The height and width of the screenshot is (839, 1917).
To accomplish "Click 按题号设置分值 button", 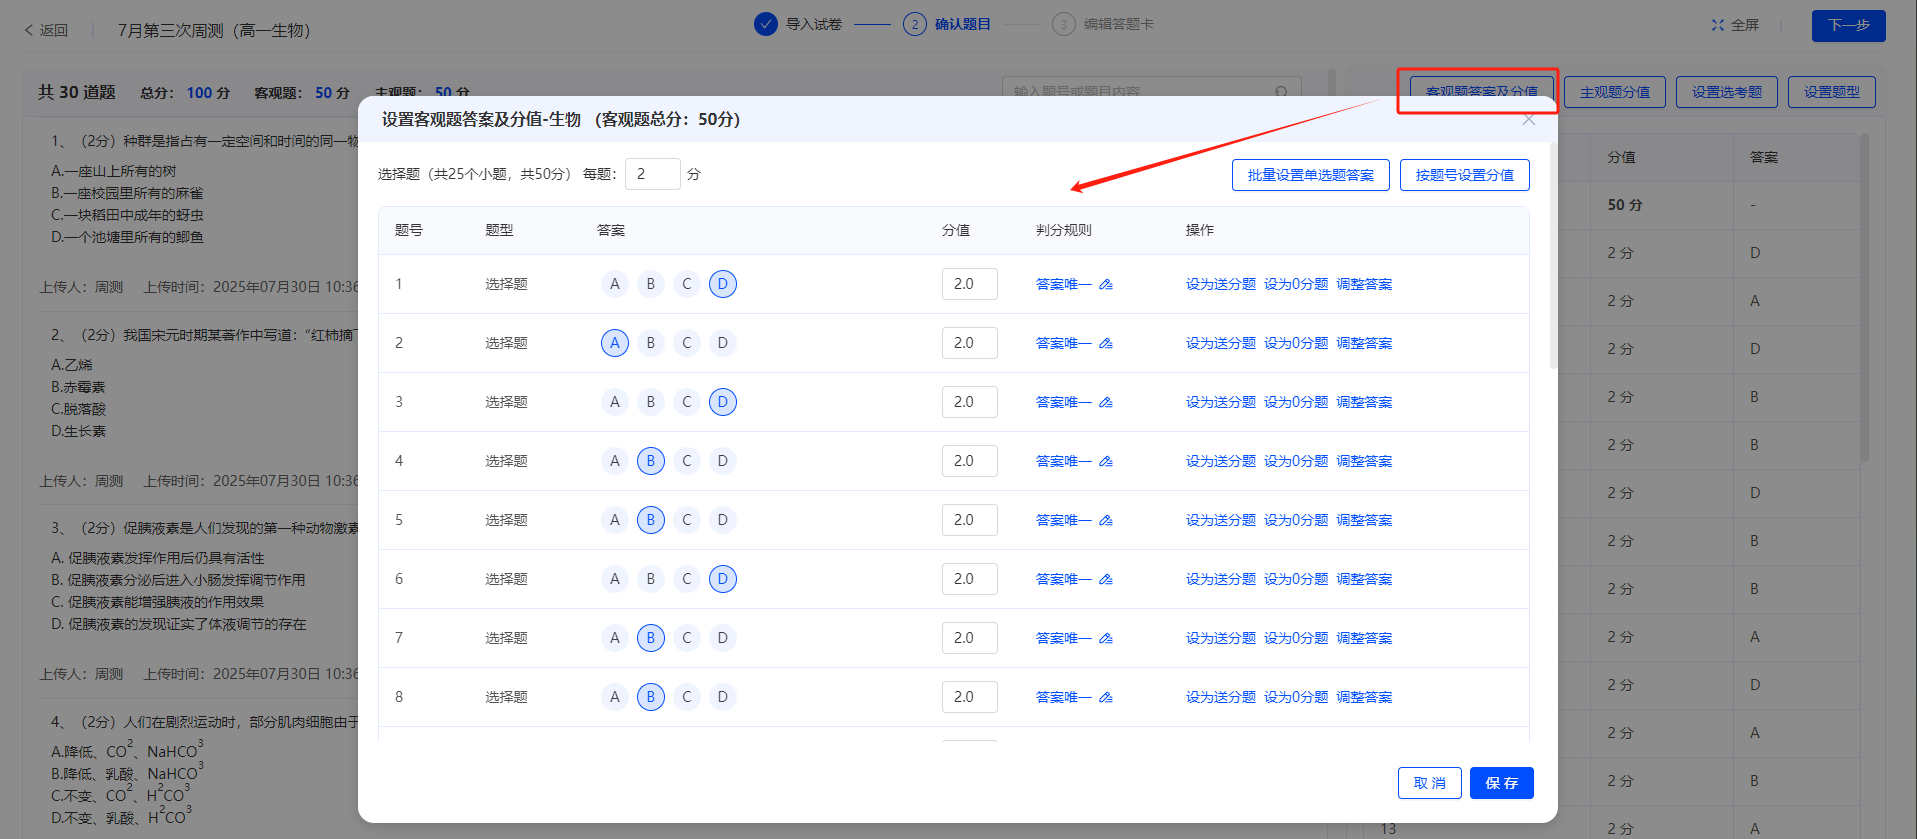I will point(1465,175).
